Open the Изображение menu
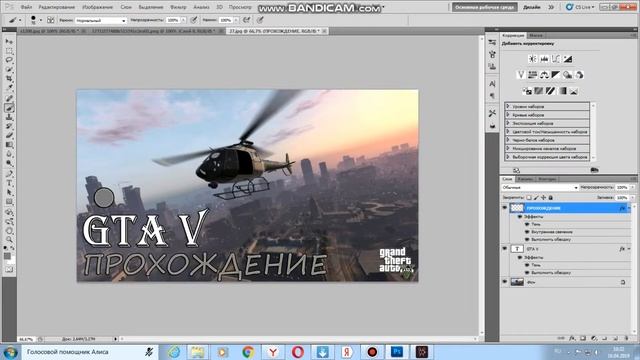The width and height of the screenshot is (640, 360). [x=98, y=7]
